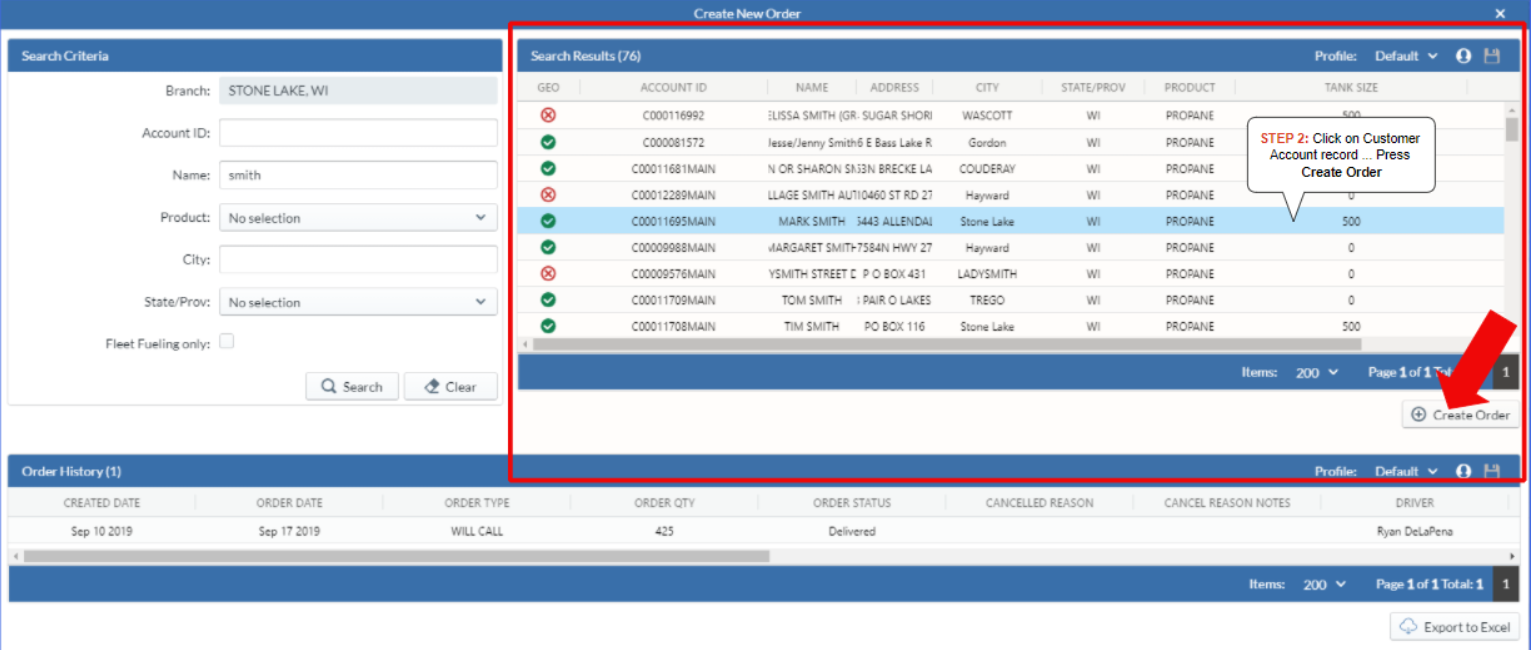Open the Order History Profile Default dropdown
Viewport: 1531px width, 650px height.
click(x=1406, y=471)
